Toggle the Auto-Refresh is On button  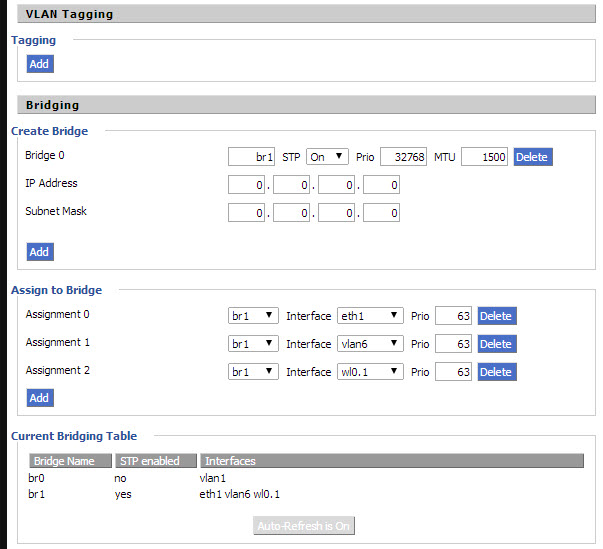coord(304,526)
